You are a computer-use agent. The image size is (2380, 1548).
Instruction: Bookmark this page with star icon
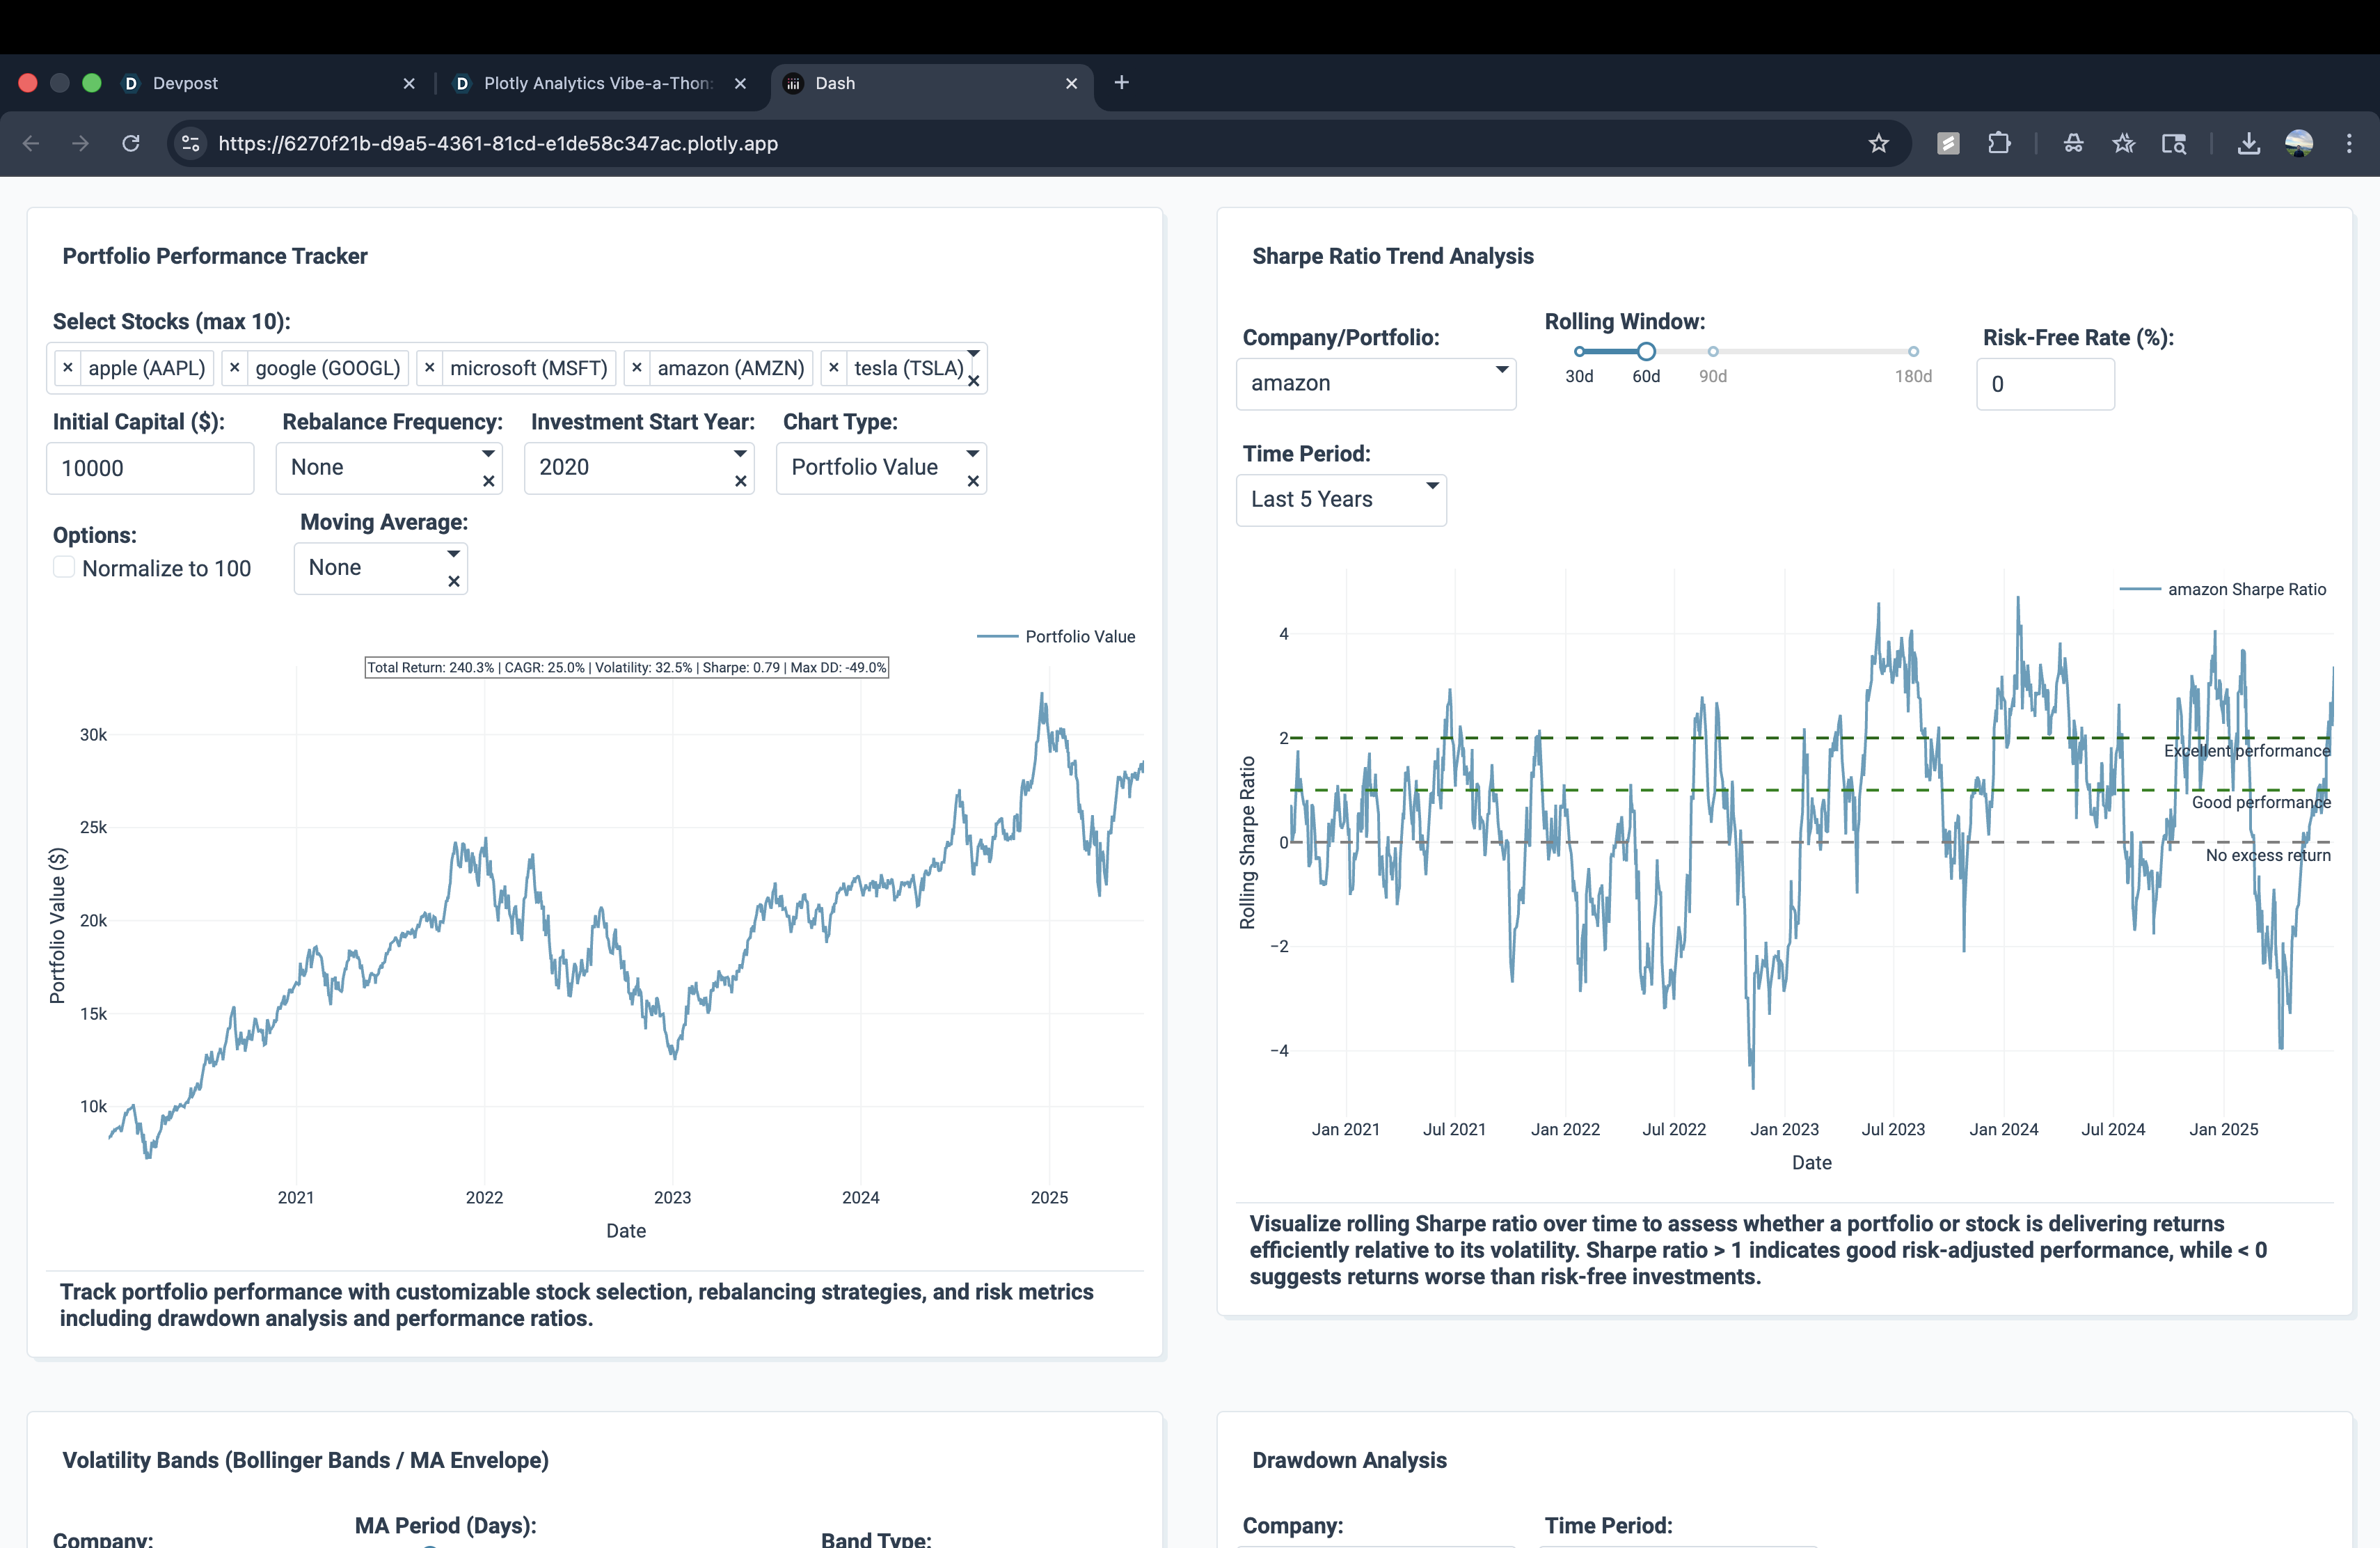point(1878,143)
